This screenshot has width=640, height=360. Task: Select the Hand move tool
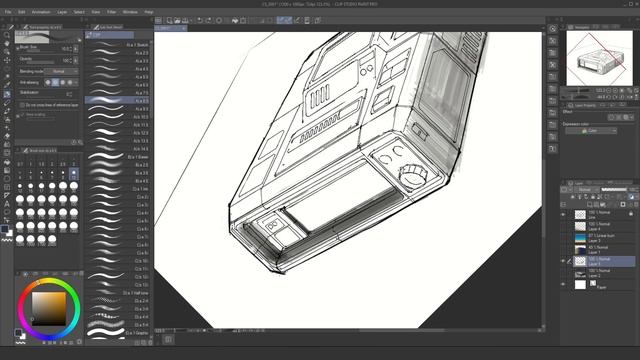(x=7, y=43)
